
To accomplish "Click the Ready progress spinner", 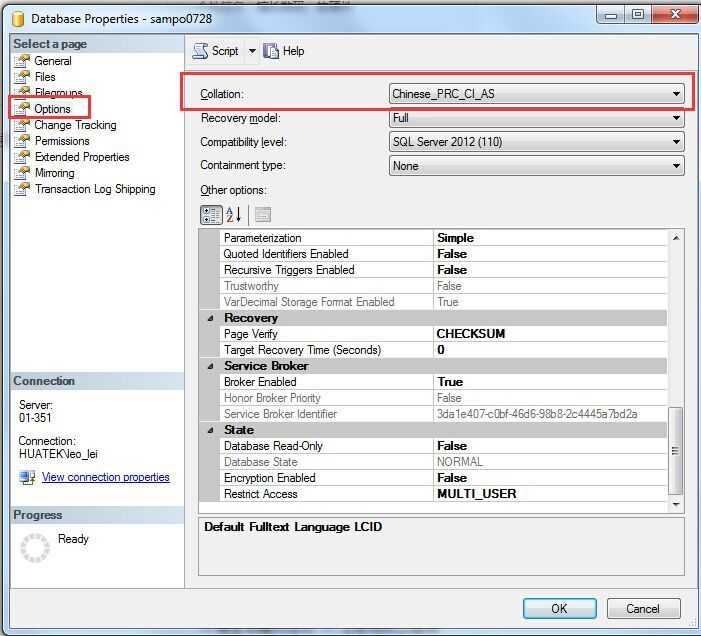I will [x=35, y=548].
